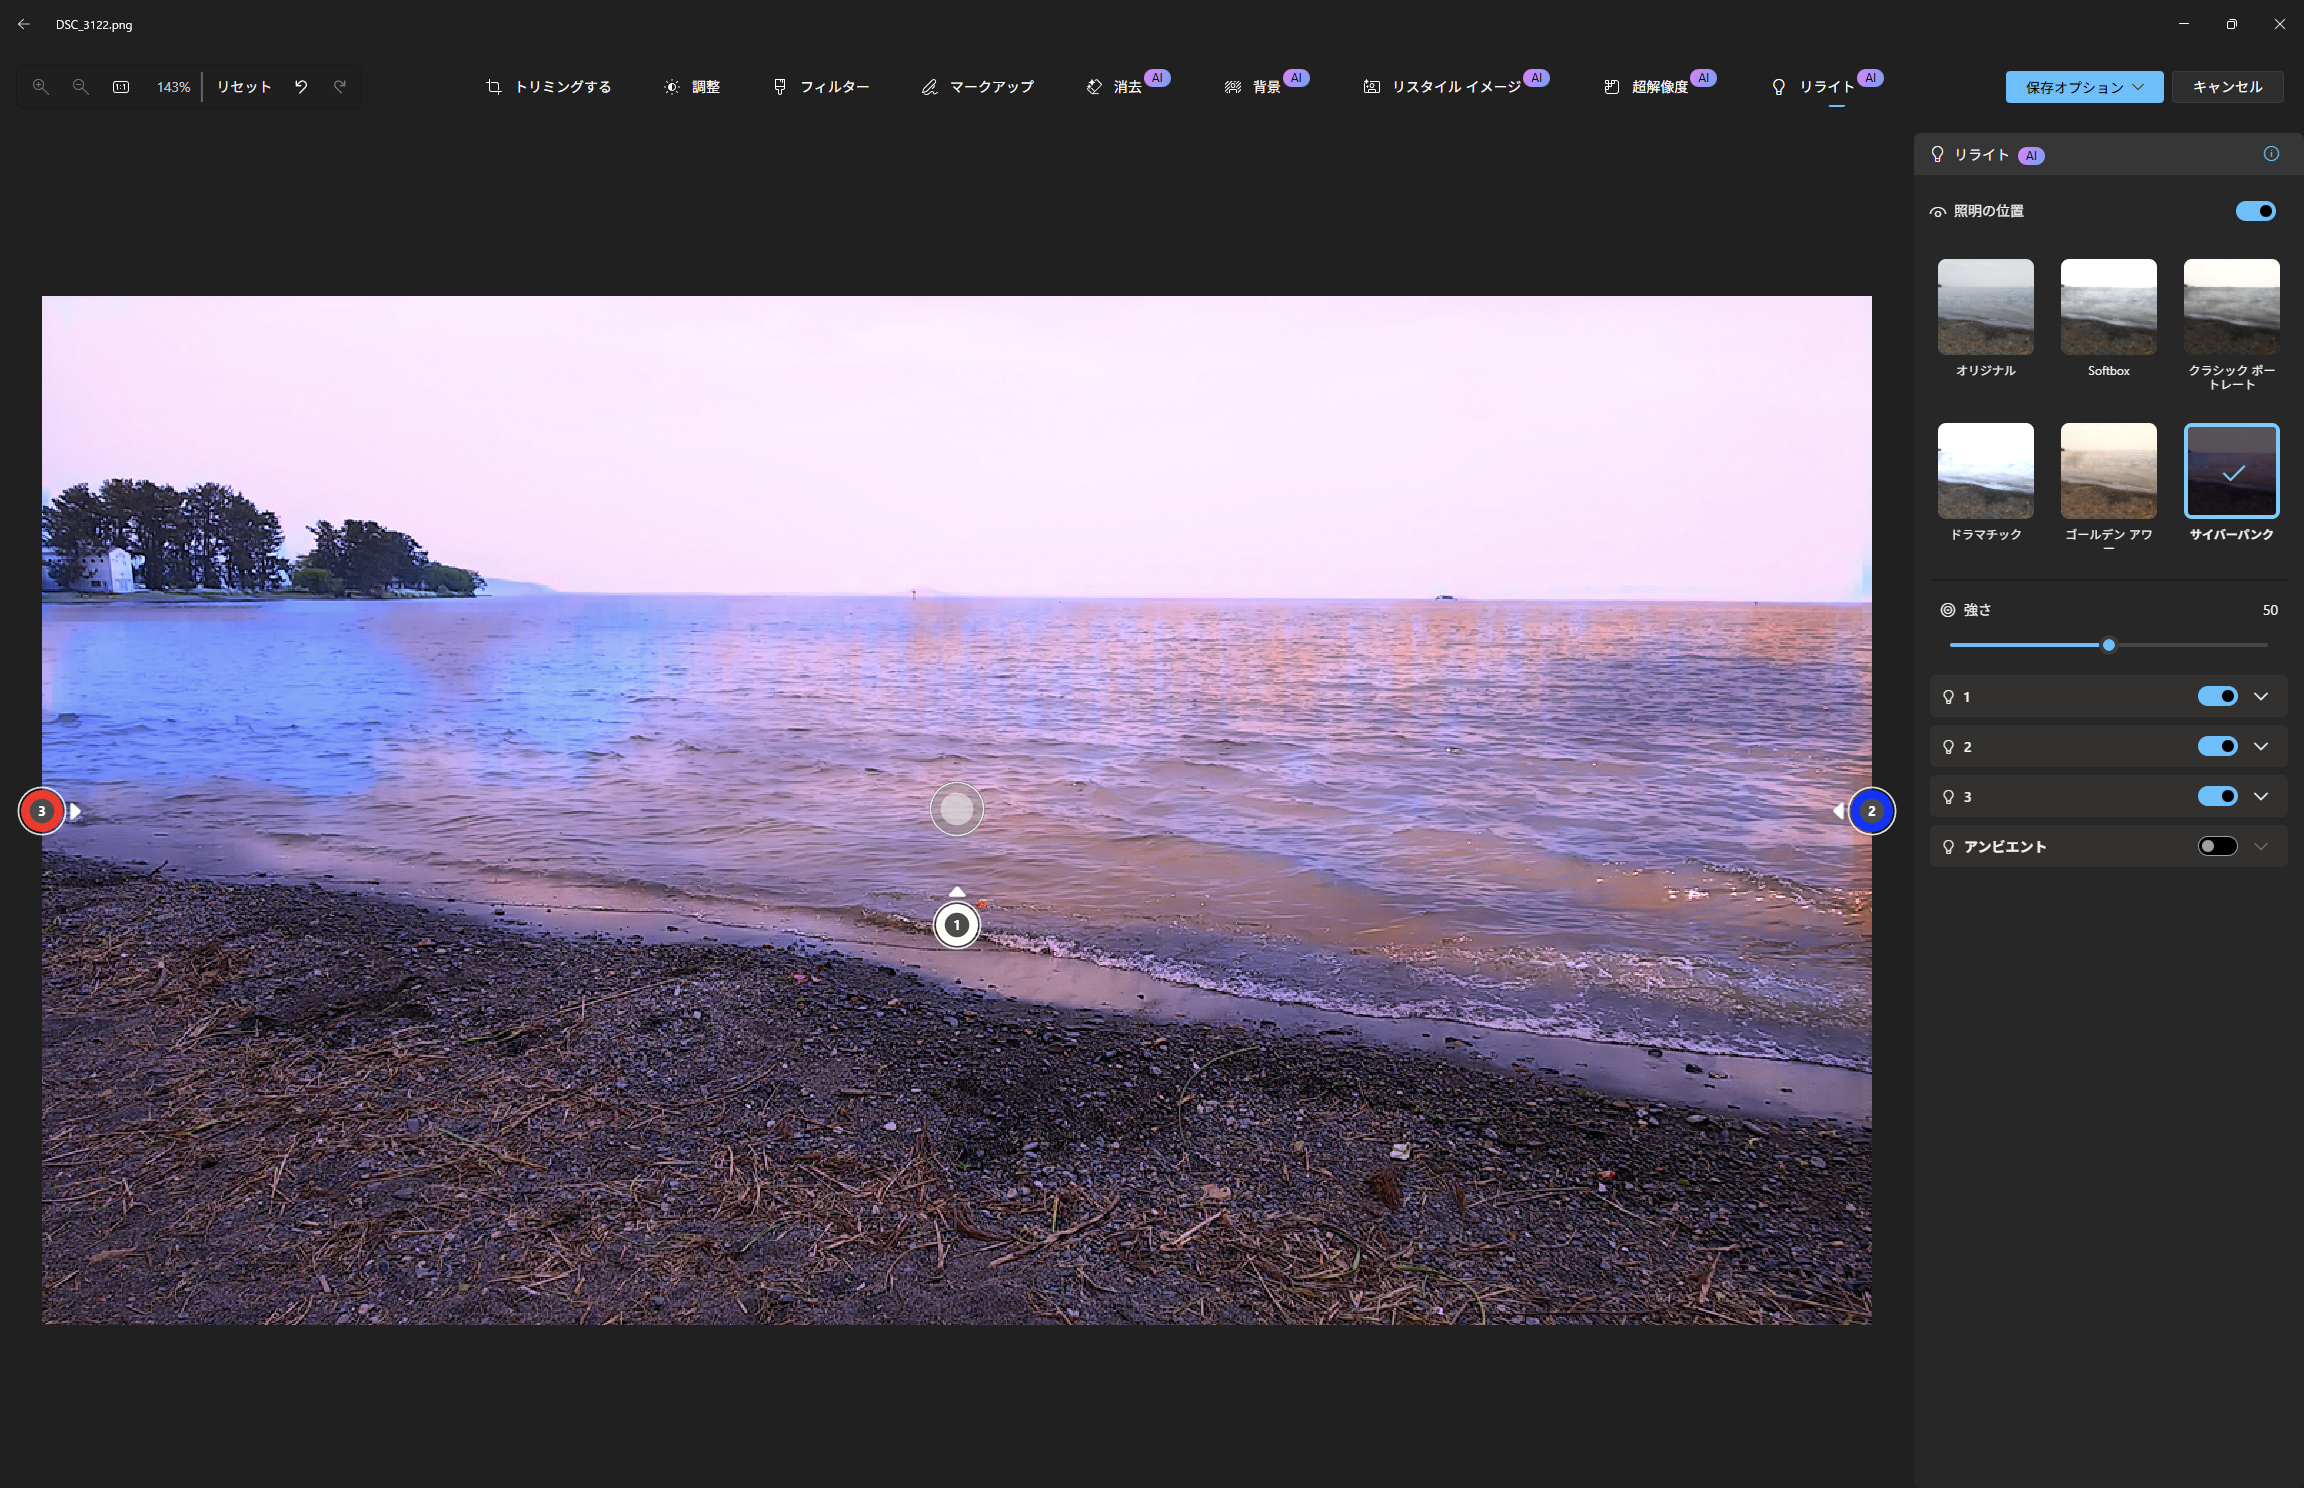Toggle the 照明の位置 switch
The image size is (2304, 1488).
2255,211
